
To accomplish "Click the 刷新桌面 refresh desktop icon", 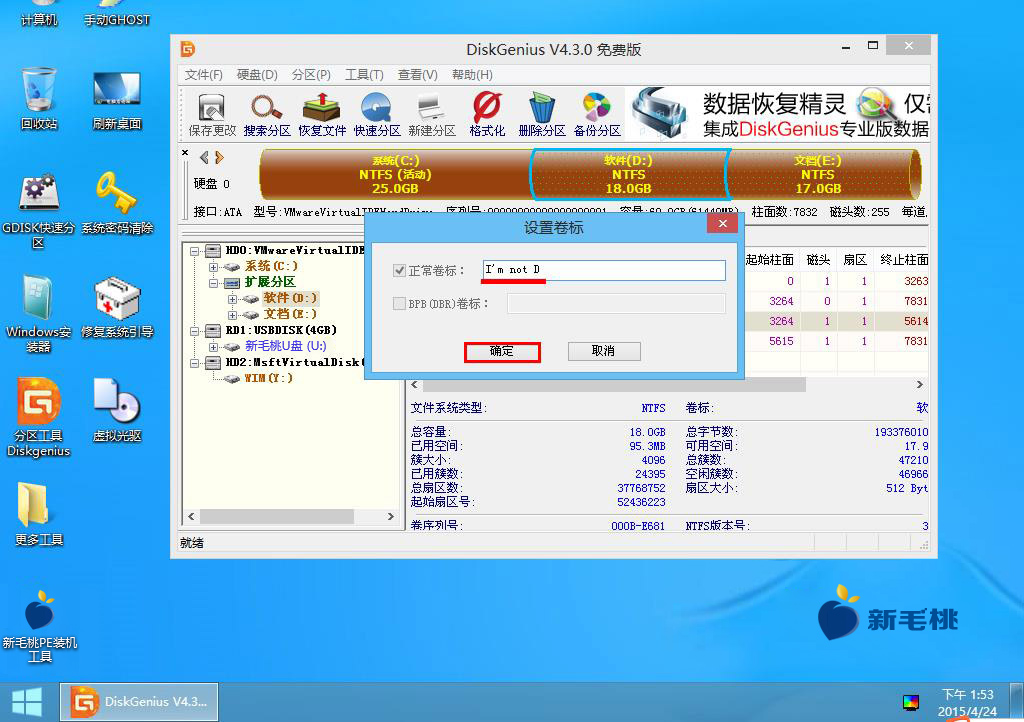I will click(x=117, y=101).
